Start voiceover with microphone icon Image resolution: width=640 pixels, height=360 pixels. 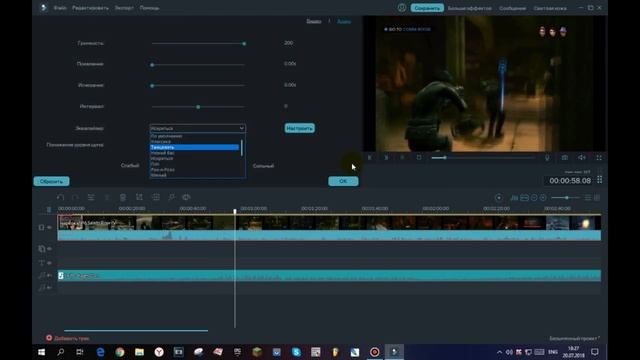tap(547, 158)
